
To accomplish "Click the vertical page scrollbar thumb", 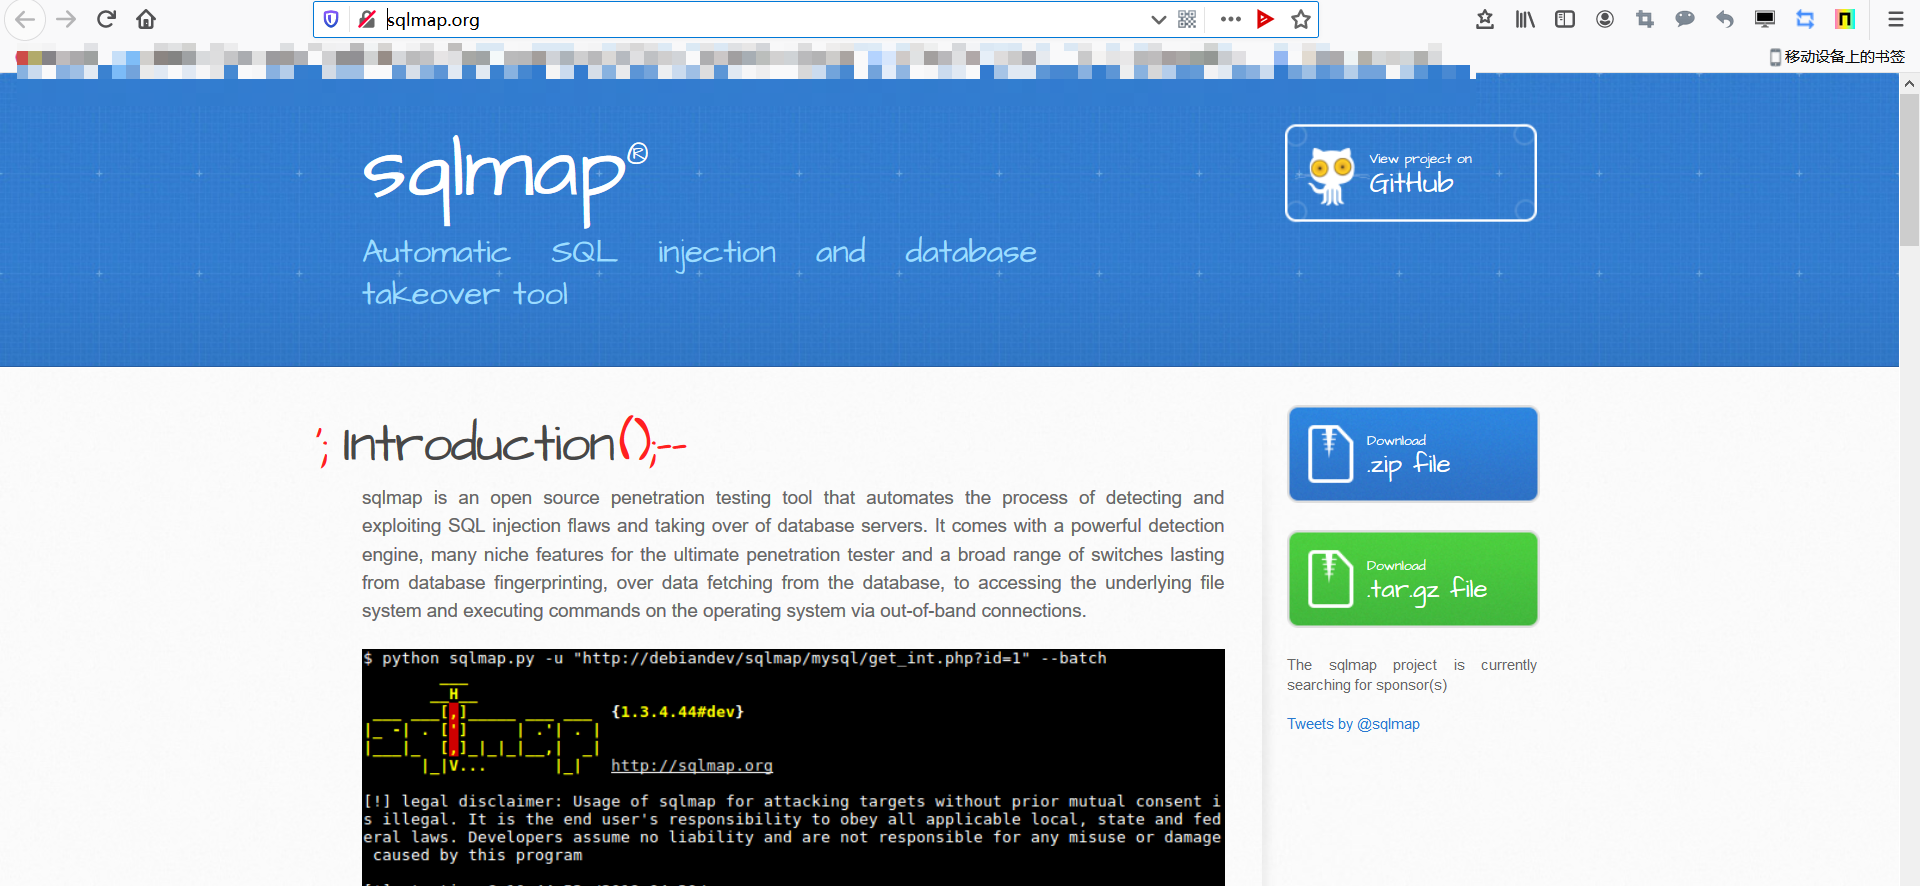I will coord(1909,170).
